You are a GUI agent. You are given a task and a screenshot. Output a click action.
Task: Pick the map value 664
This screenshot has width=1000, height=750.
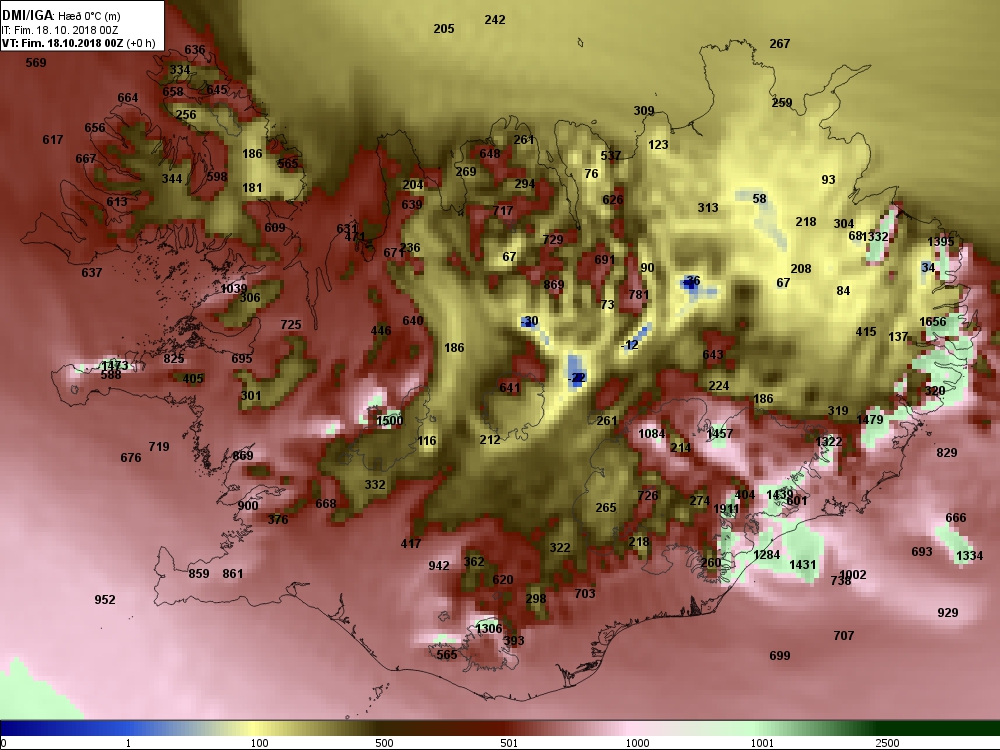[128, 98]
